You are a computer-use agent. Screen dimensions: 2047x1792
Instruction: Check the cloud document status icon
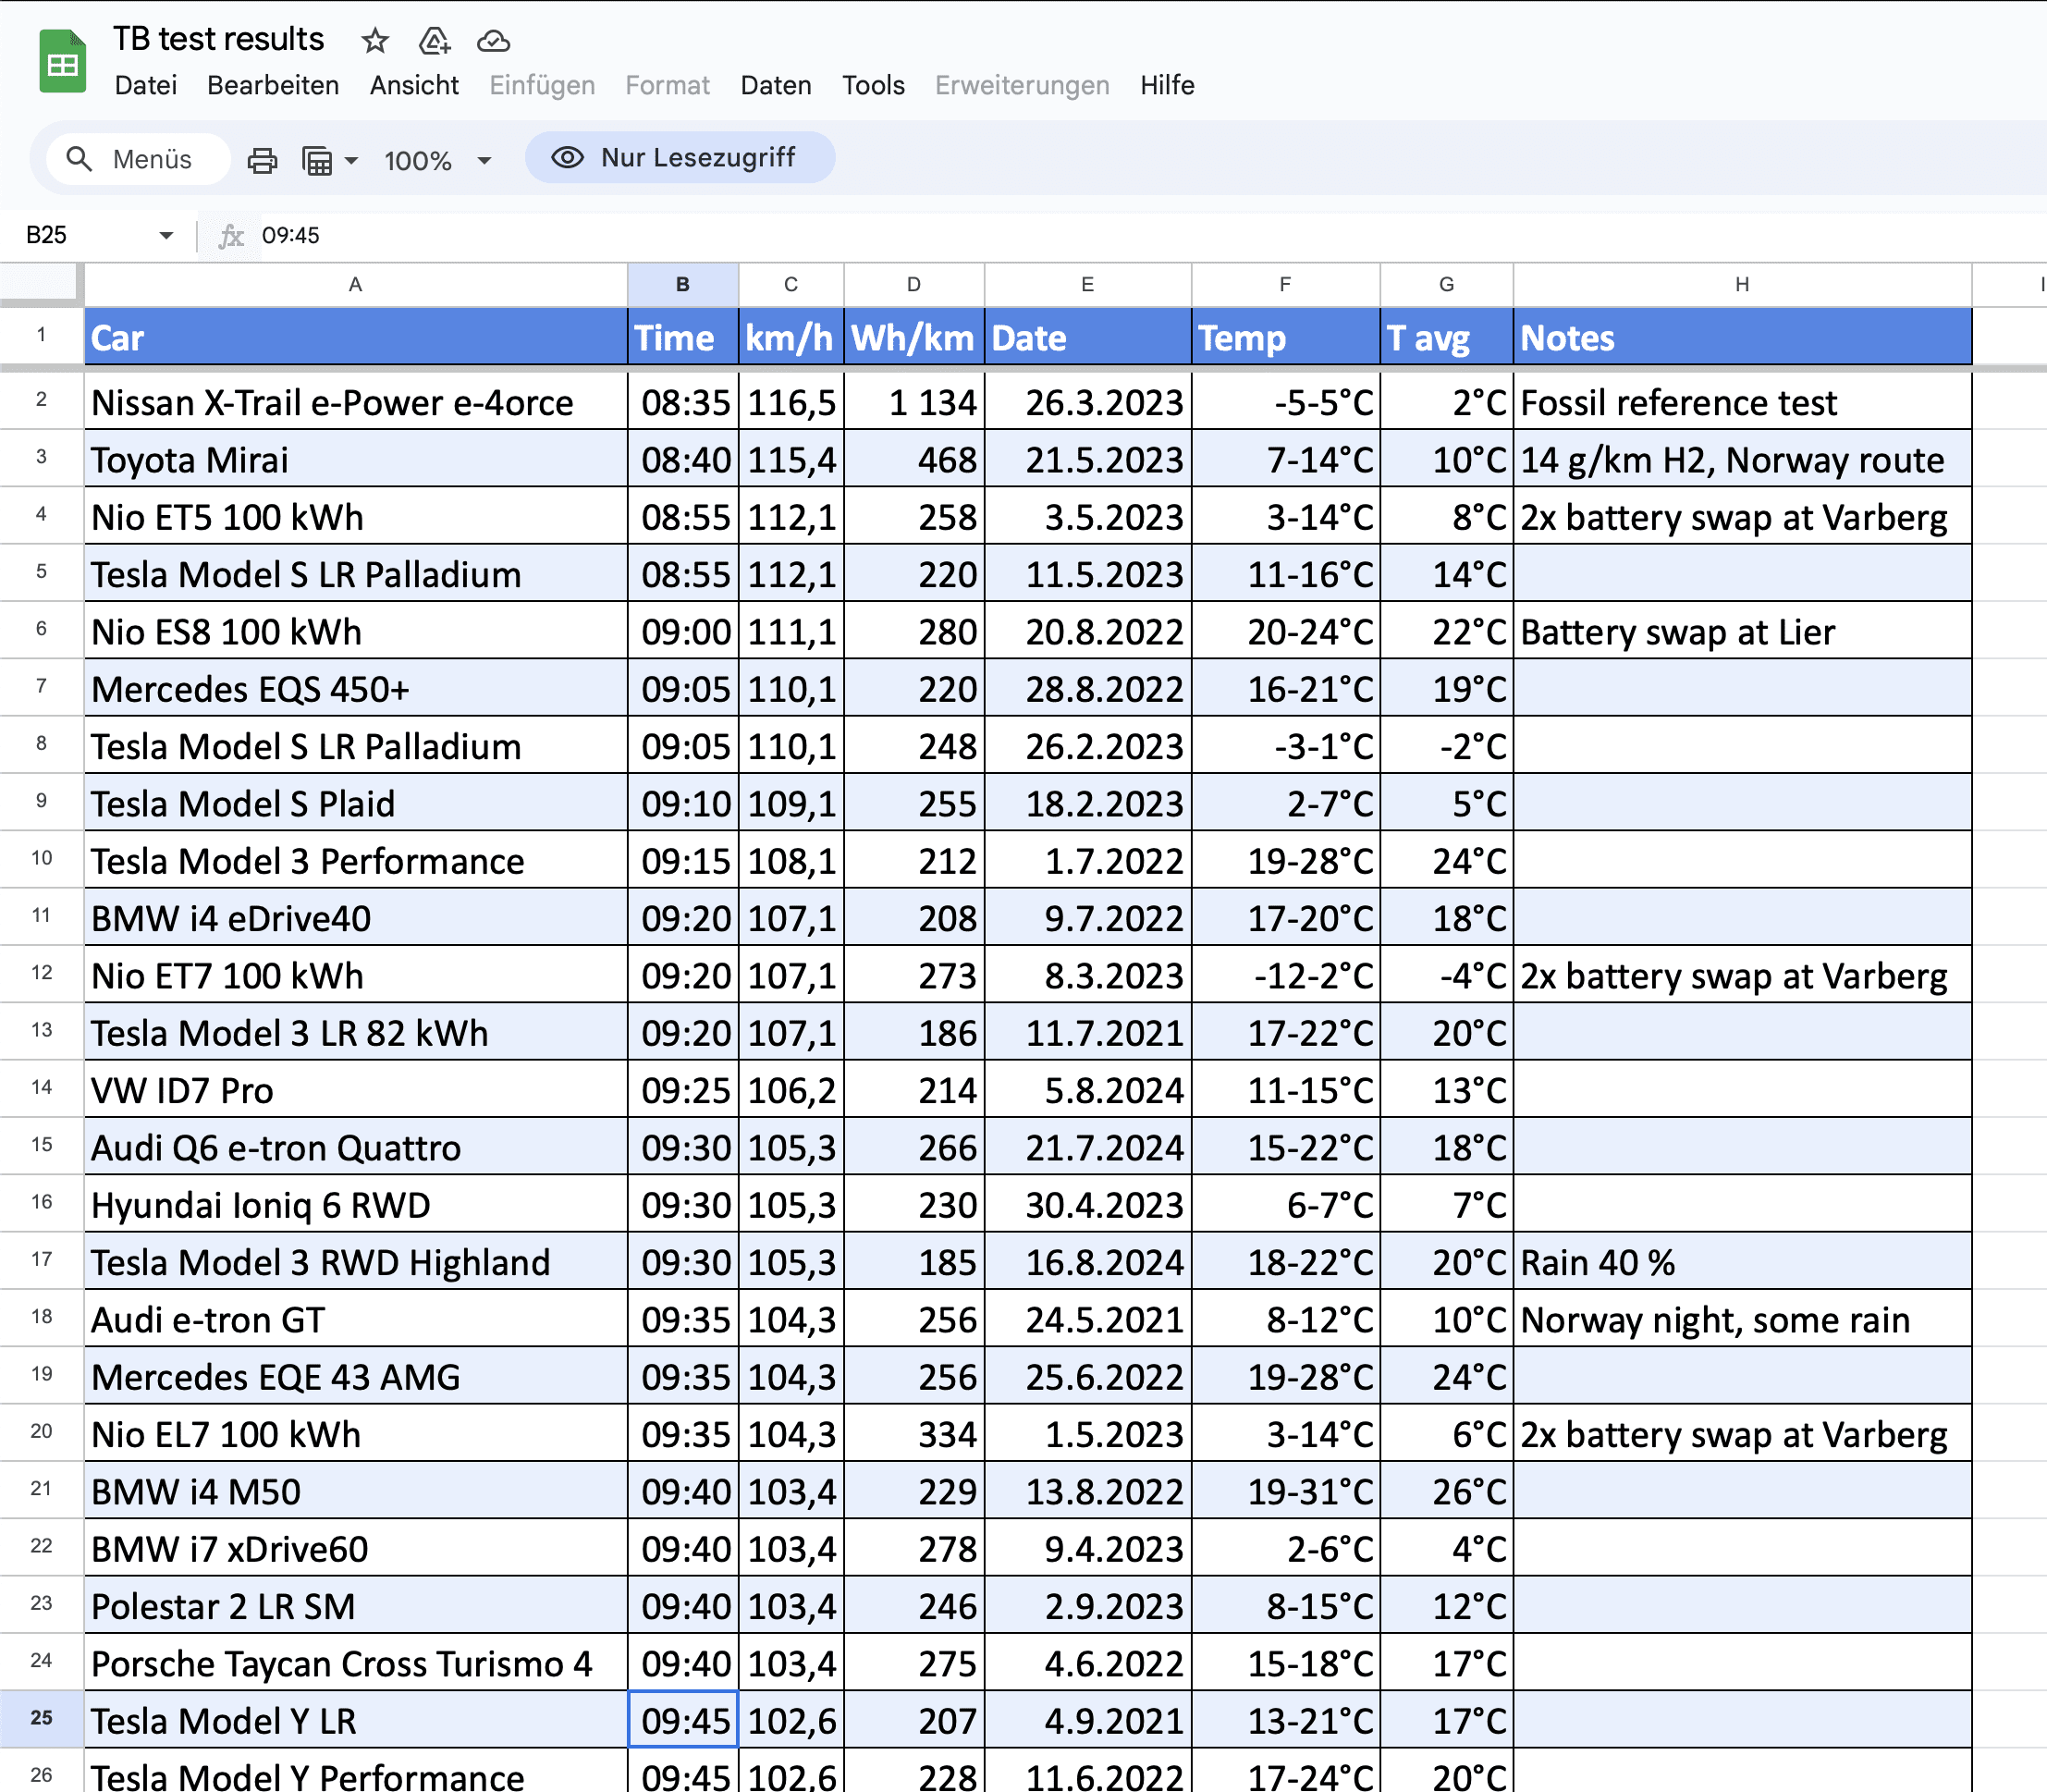(x=494, y=41)
